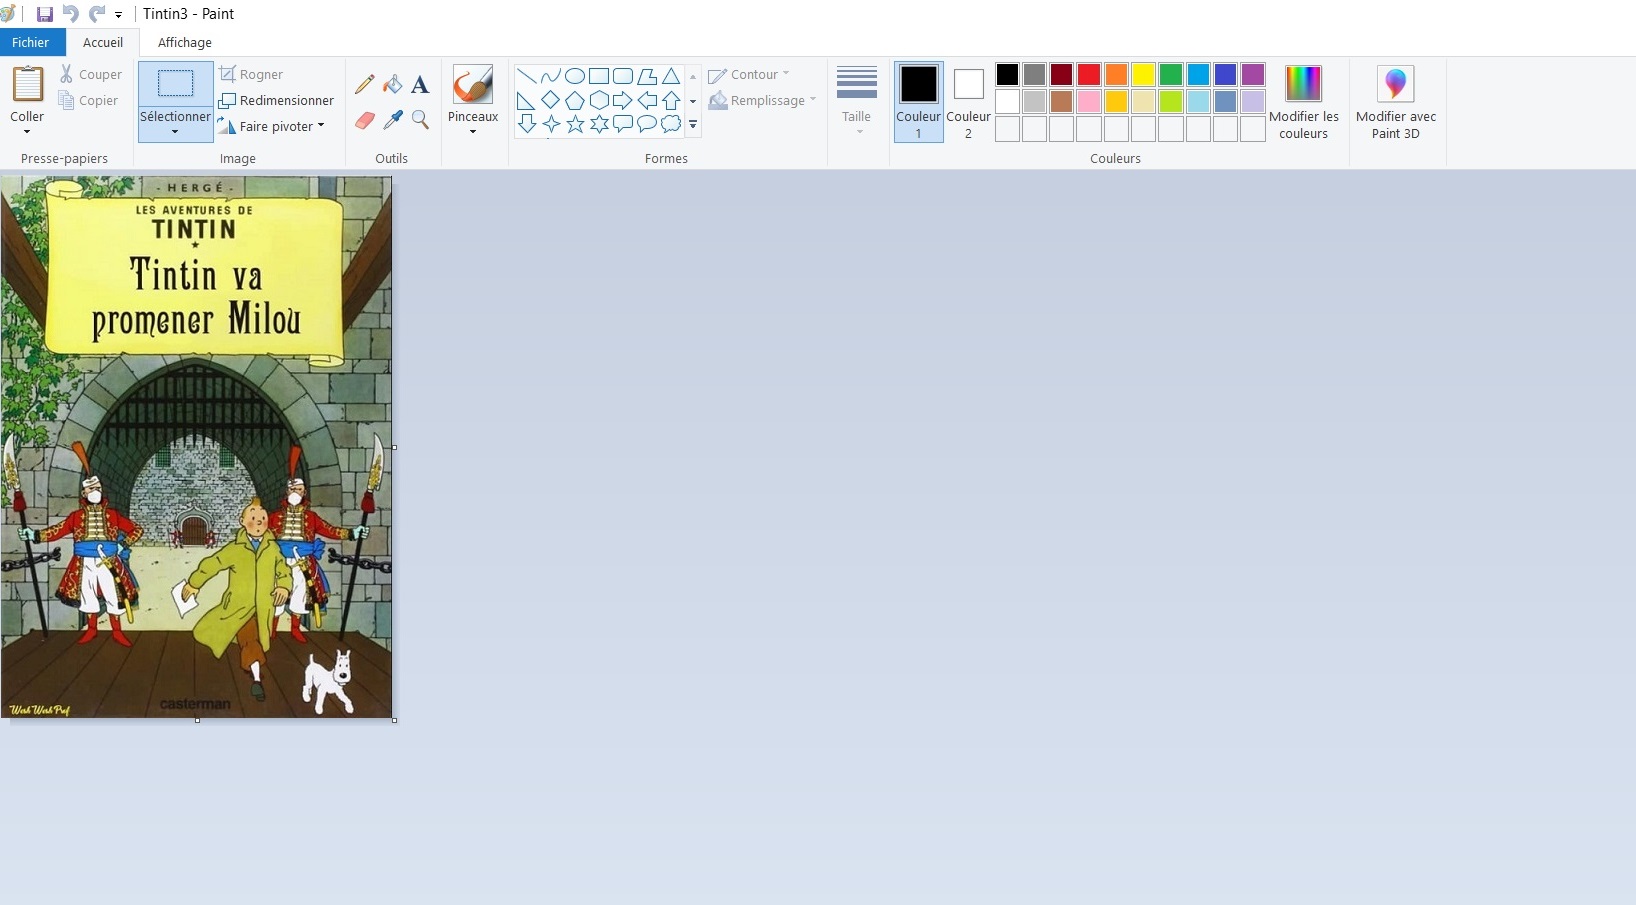This screenshot has width=1636, height=905.
Task: Switch to the Accueil tab
Action: pyautogui.click(x=103, y=42)
